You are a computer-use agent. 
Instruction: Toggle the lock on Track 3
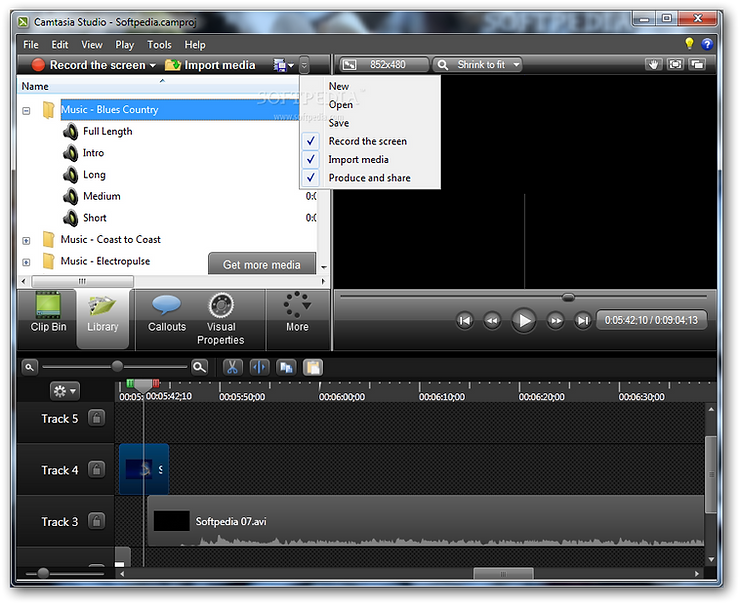[x=96, y=521]
